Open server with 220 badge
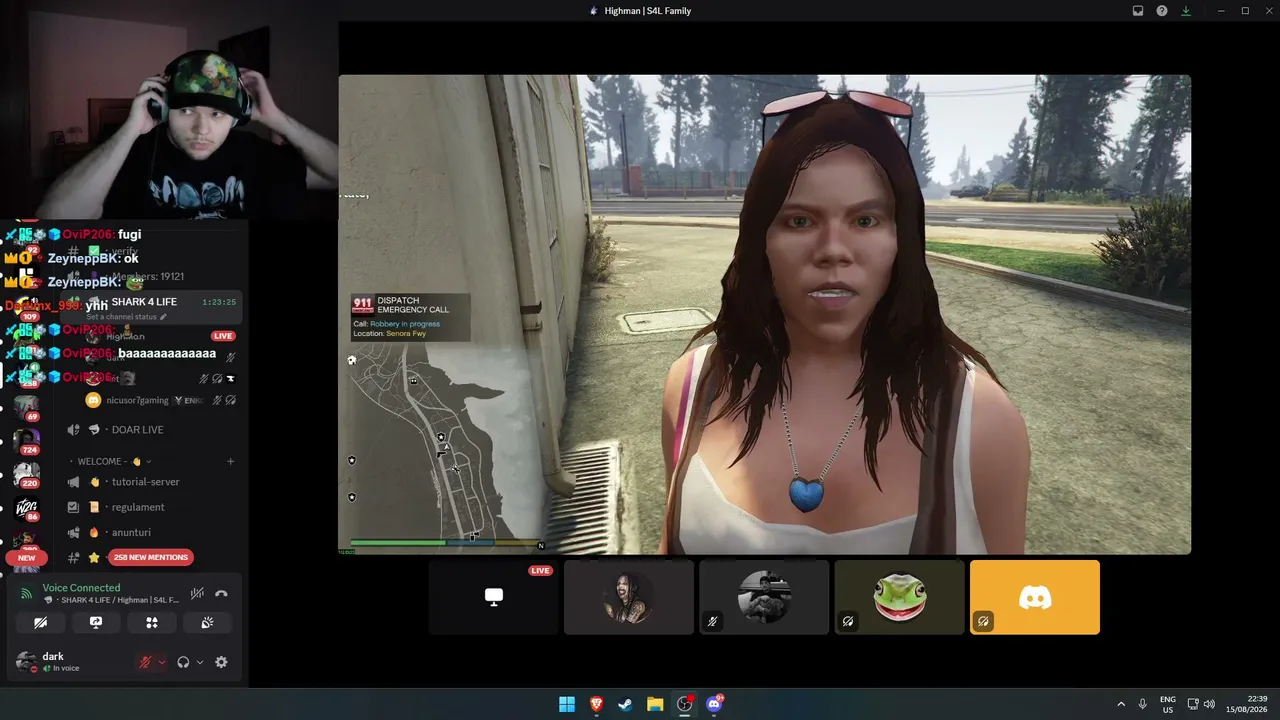The width and height of the screenshot is (1280, 720). [x=27, y=474]
